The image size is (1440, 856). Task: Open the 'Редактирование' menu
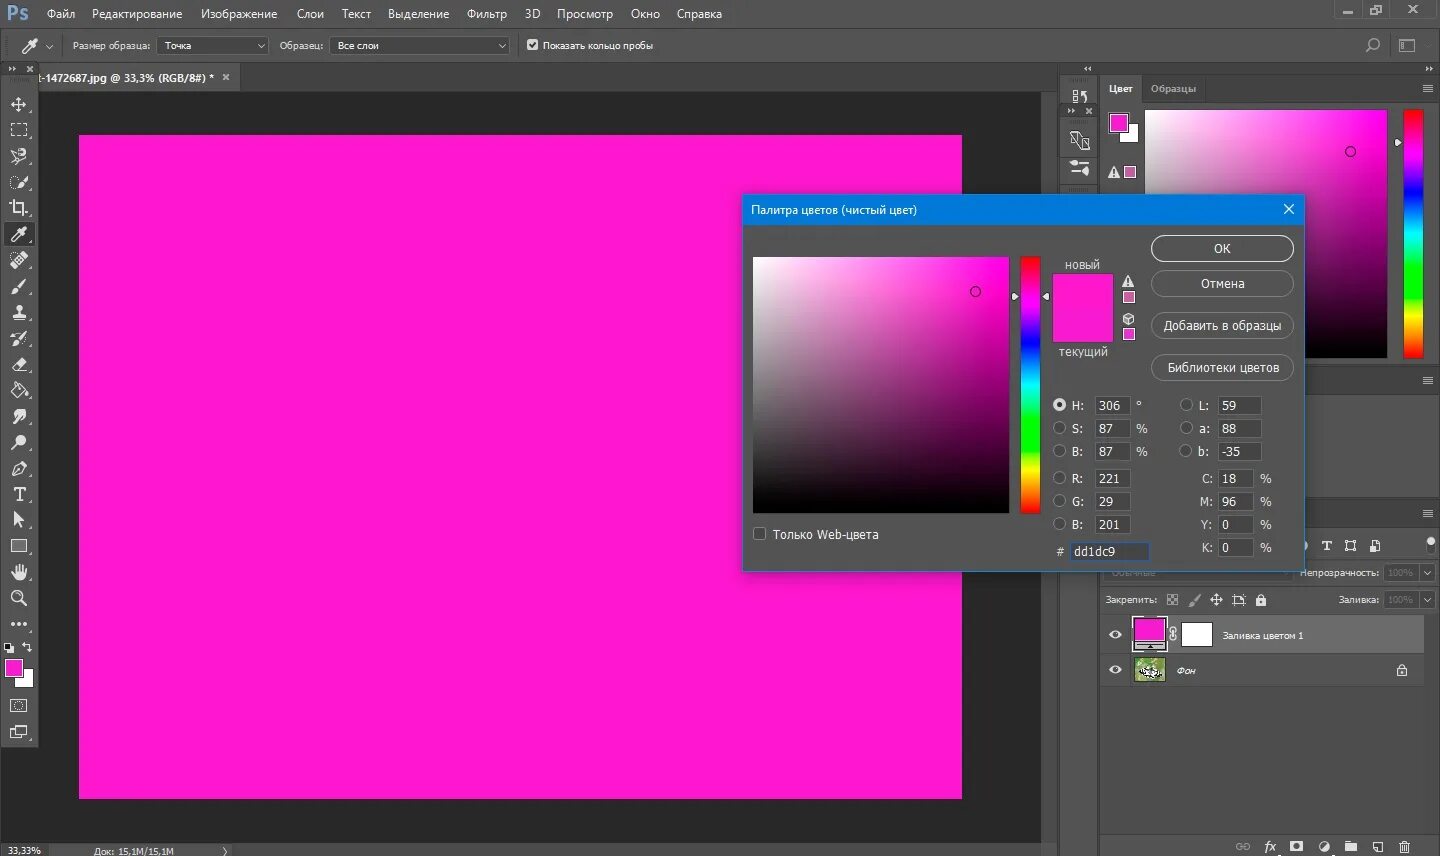point(137,14)
